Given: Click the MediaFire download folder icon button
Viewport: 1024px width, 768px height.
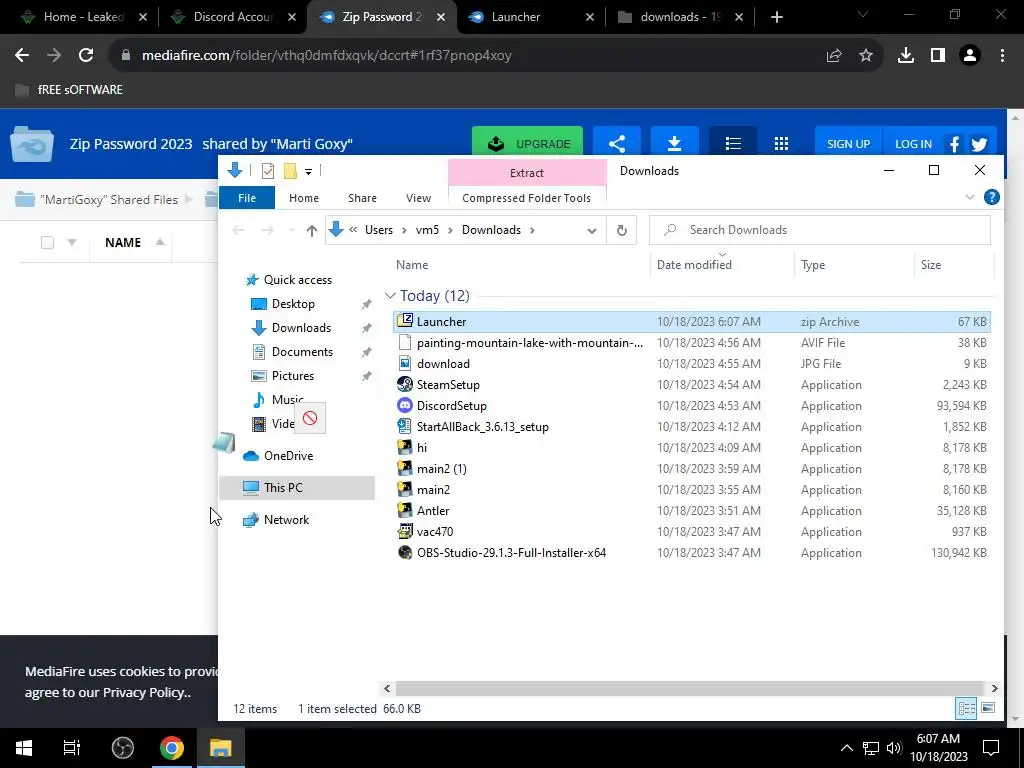Looking at the screenshot, I should coord(675,144).
